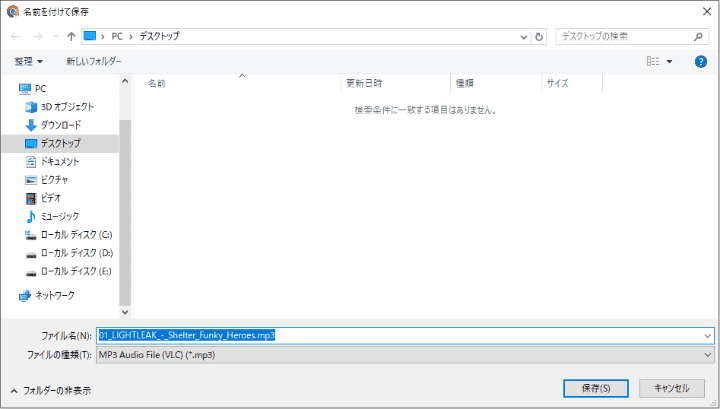The height and width of the screenshot is (409, 720).
Task: Expand the file name suggestions dropdown
Action: (x=708, y=336)
